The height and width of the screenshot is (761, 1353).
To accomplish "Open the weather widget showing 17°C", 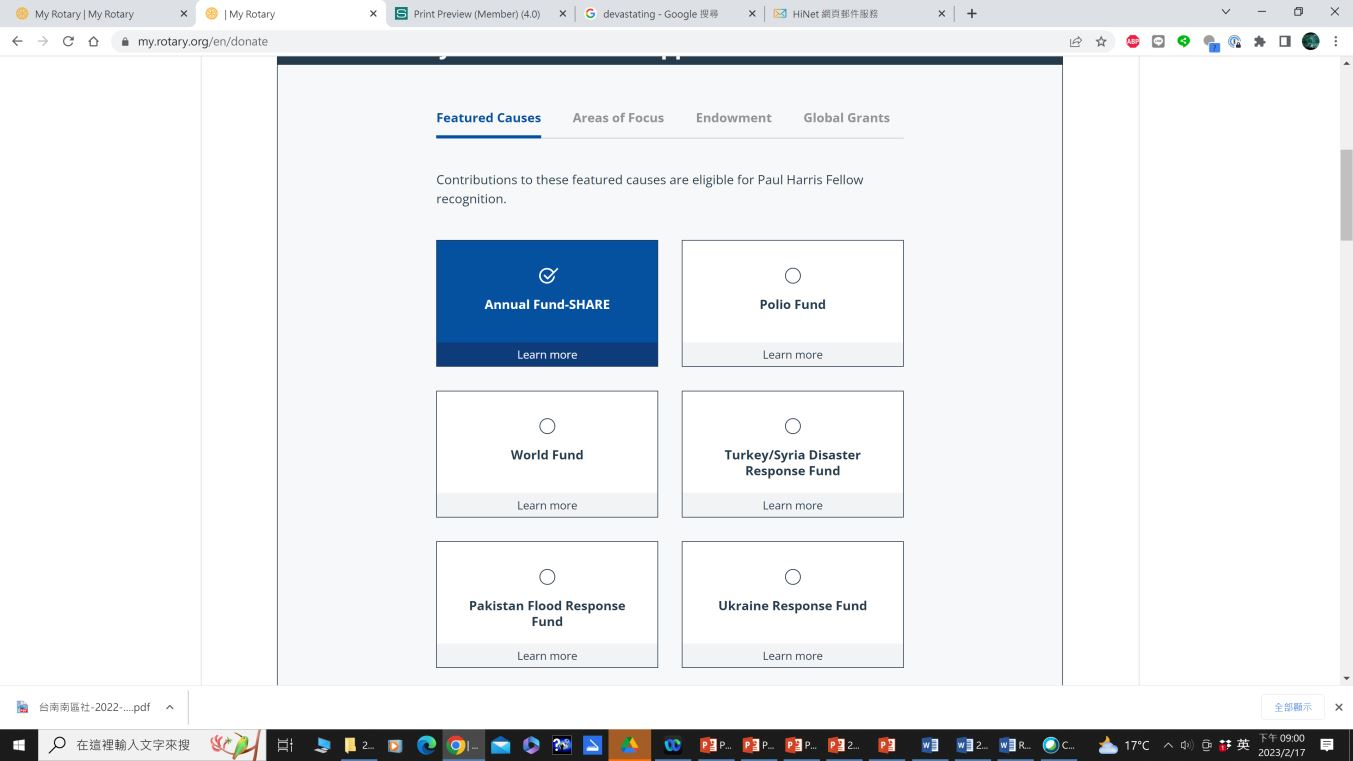I will tap(1124, 745).
